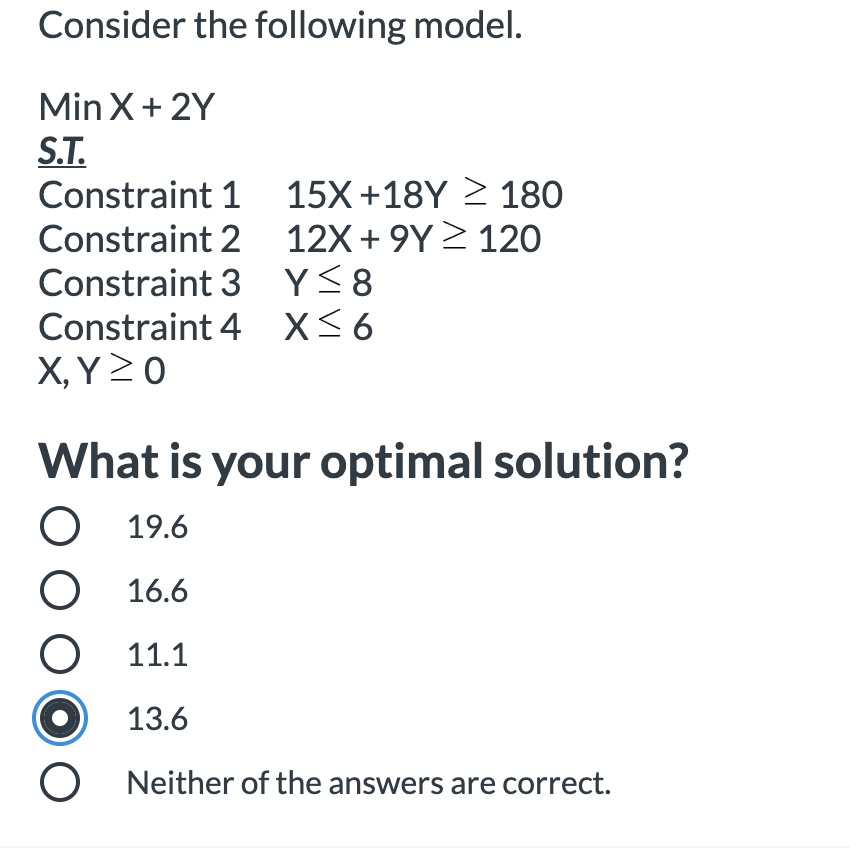850x852 pixels.
Task: Click the 11.1 answer label text
Action: tap(155, 653)
